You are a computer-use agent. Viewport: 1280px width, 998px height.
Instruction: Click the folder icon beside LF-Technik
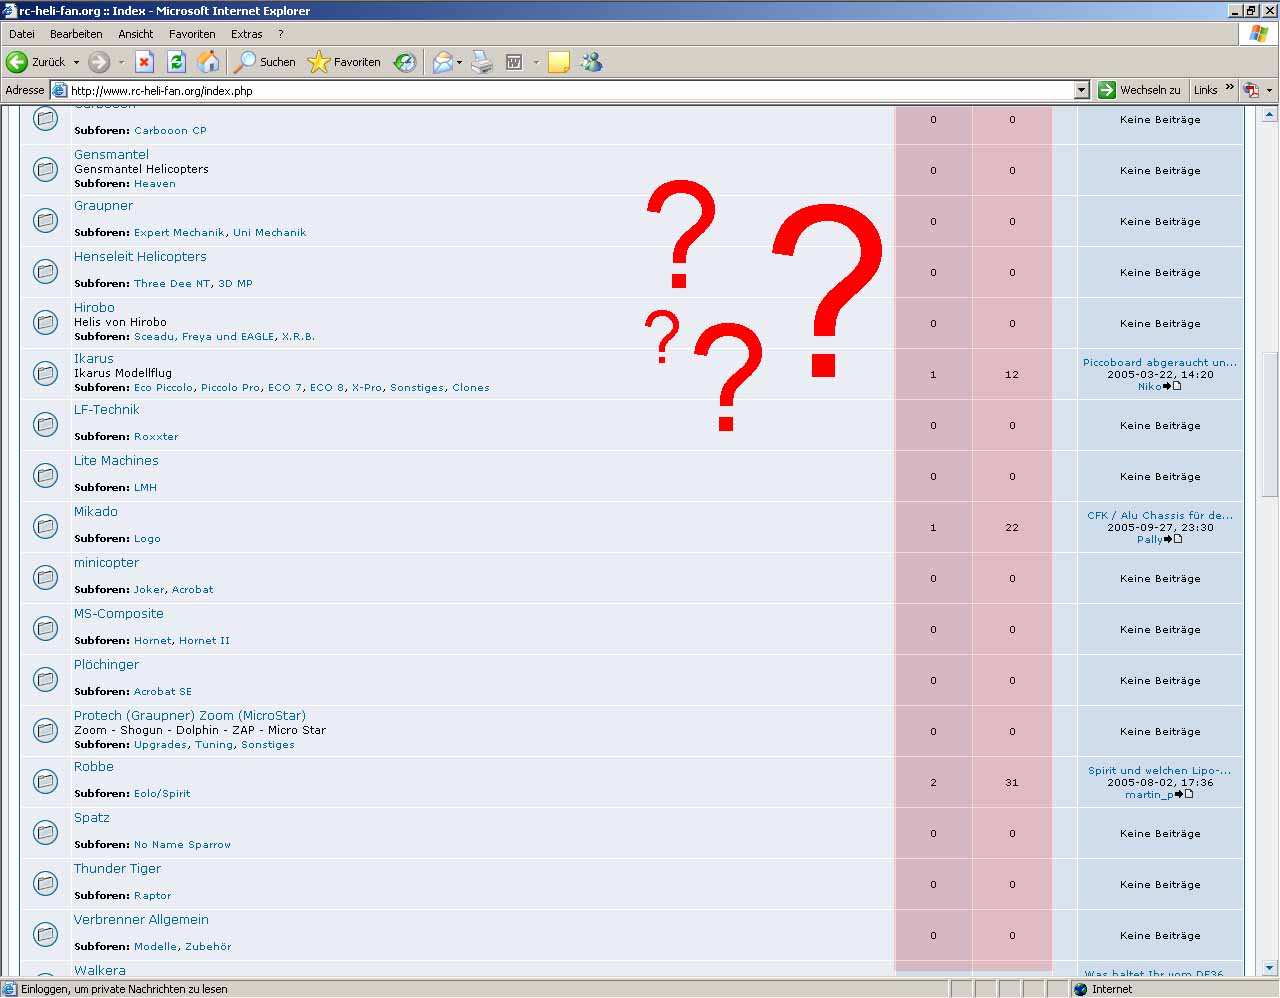46,424
